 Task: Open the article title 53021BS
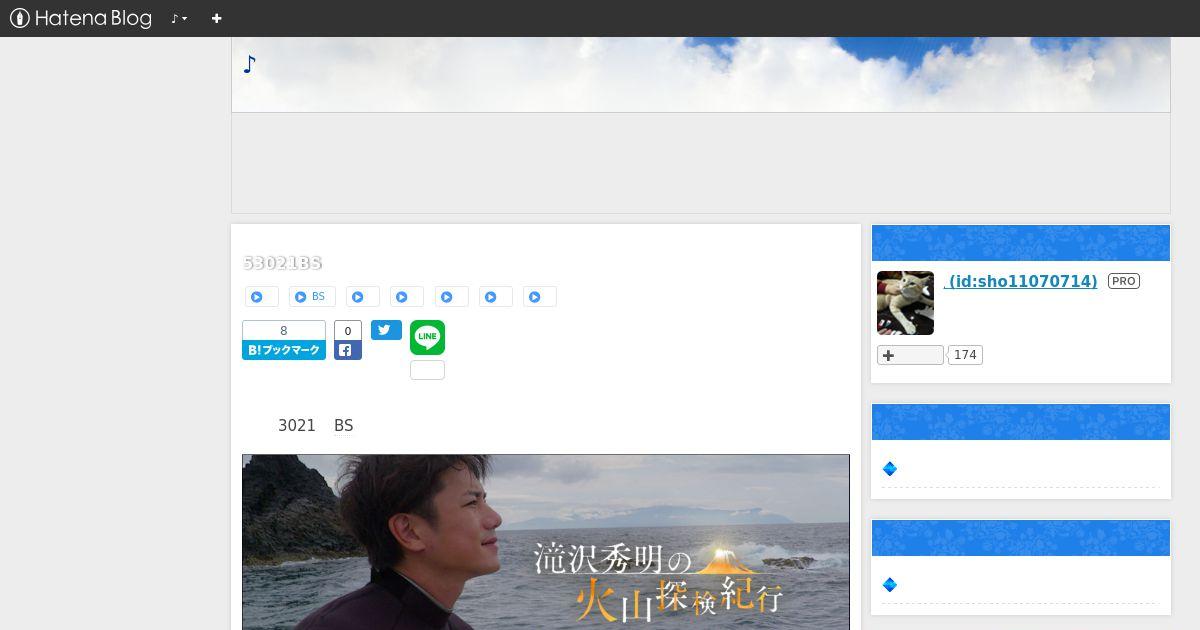(x=282, y=263)
